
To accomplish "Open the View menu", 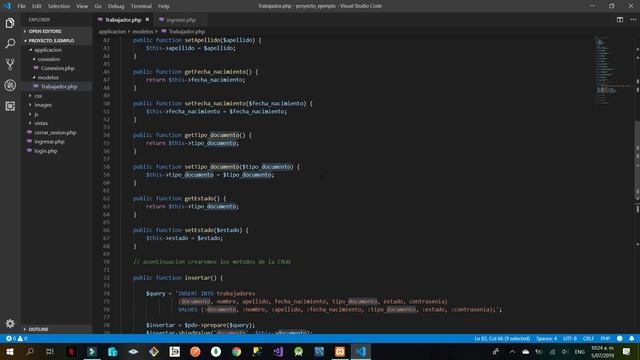I will pos(82,6).
